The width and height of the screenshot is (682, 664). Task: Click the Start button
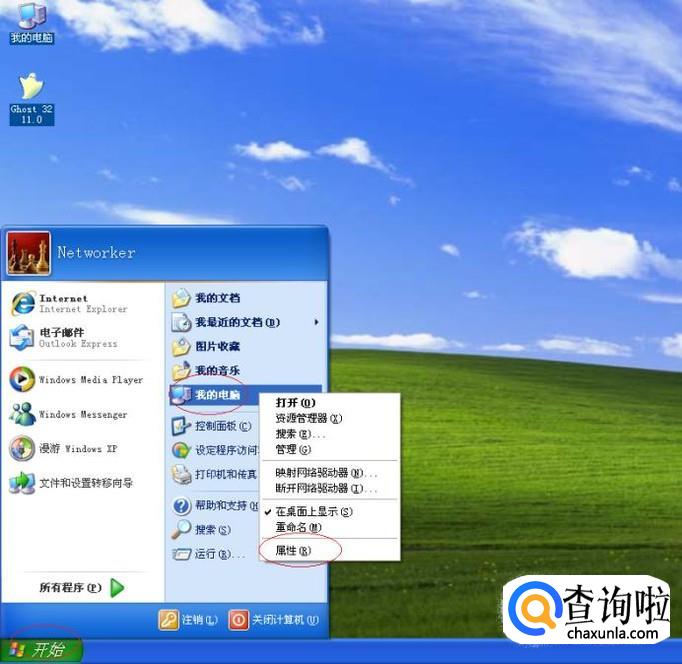point(41,651)
